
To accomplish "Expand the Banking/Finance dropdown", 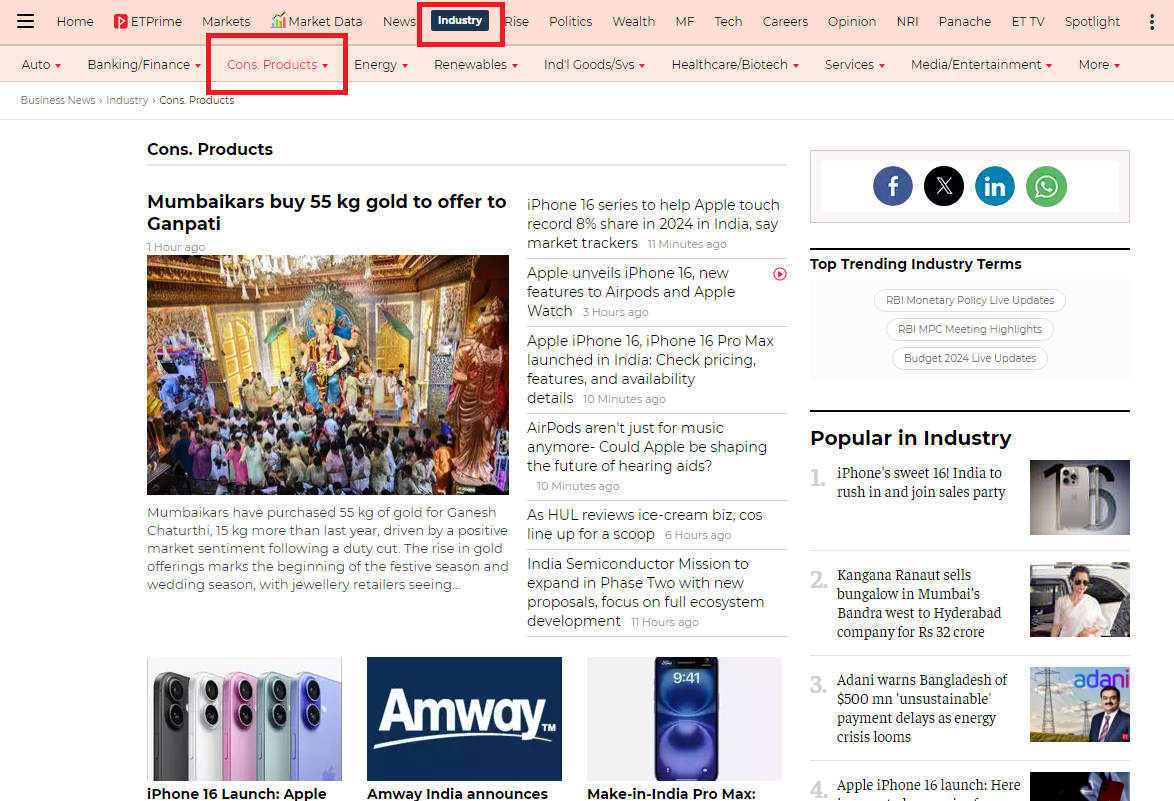I will point(144,65).
